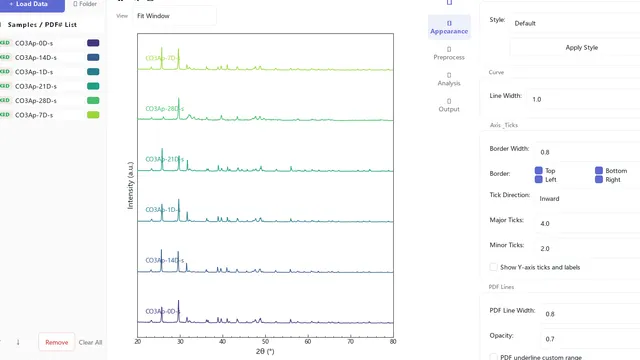Image resolution: width=640 pixels, height=360 pixels.
Task: Open color swatch for CO3Ap-7D-s
Action: tap(93, 115)
